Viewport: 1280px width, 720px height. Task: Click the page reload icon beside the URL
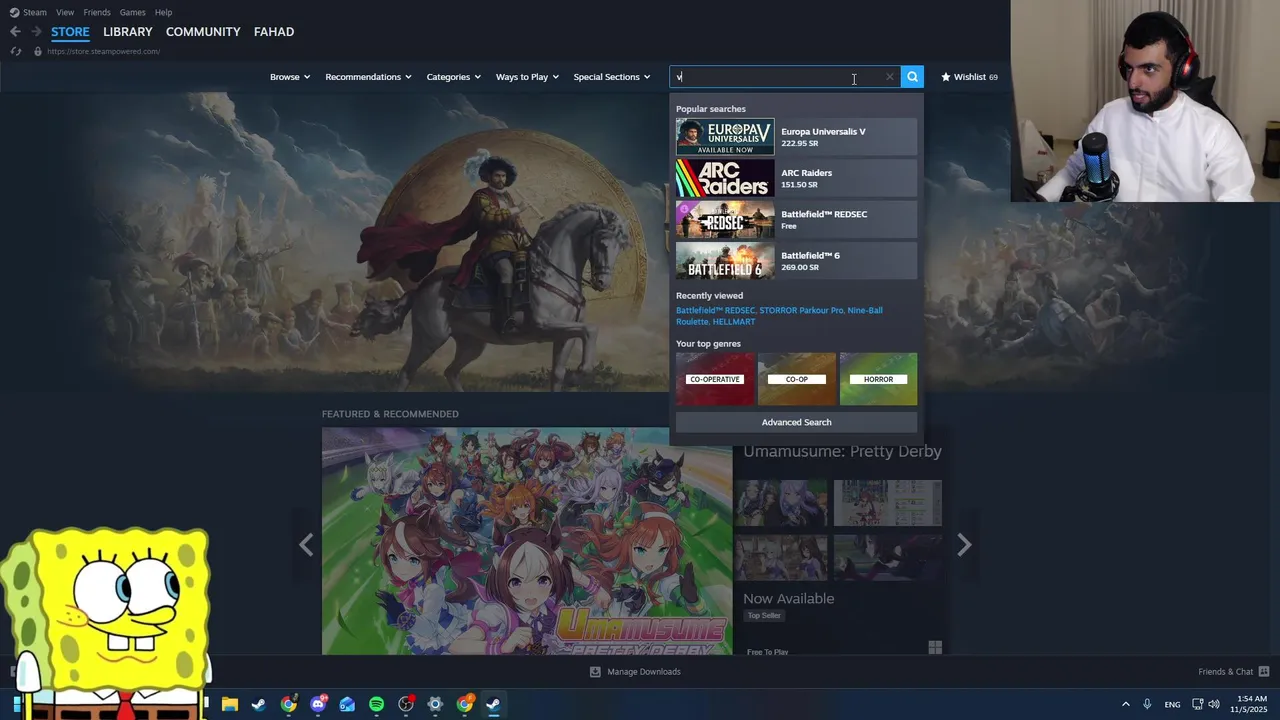(x=16, y=52)
